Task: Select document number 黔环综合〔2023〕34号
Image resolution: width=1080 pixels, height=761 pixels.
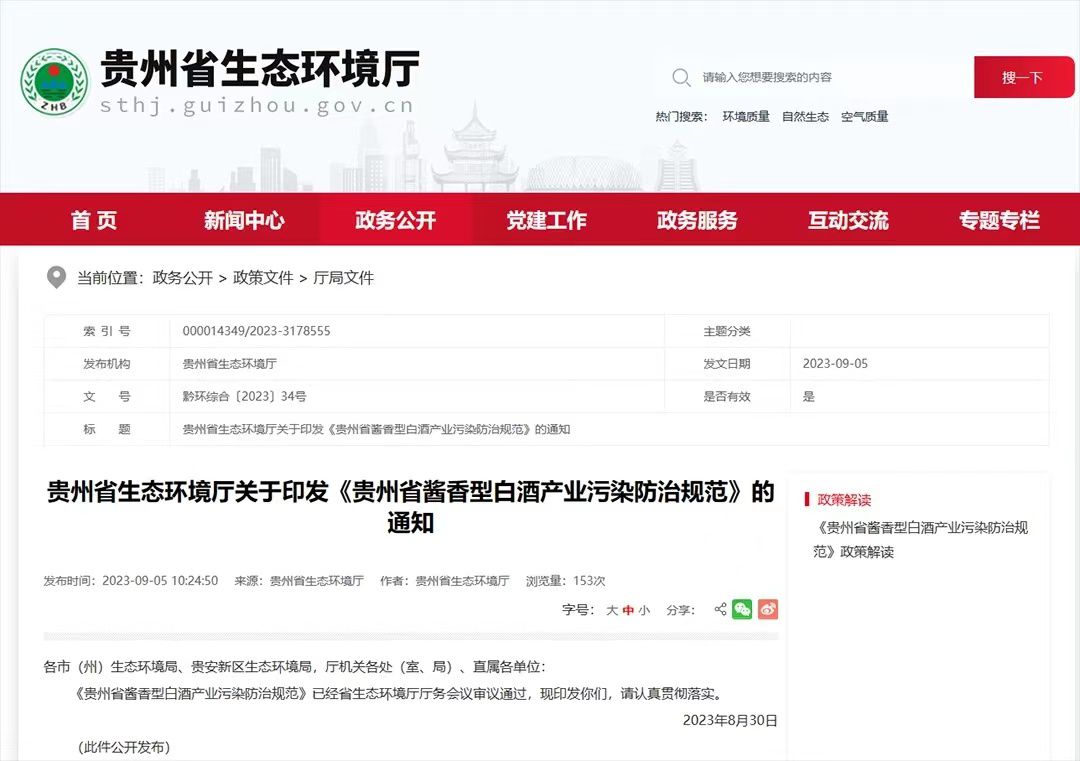Action: [244, 396]
